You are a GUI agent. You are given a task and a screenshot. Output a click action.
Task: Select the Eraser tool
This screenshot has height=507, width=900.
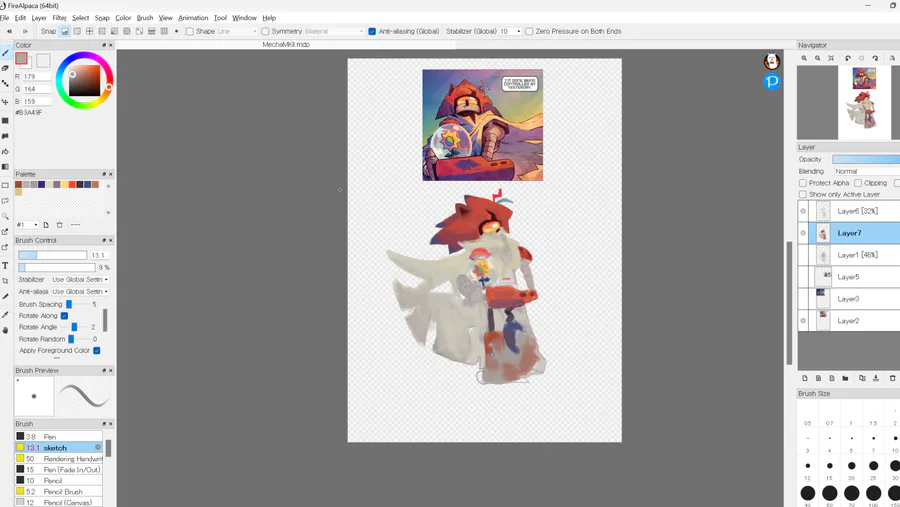(x=5, y=68)
